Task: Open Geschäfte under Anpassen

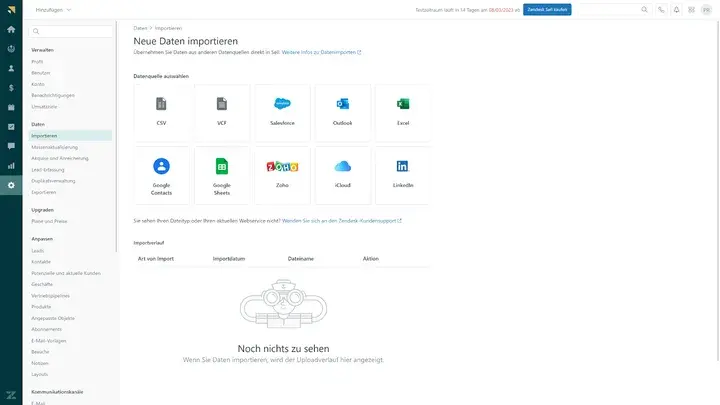Action: coord(42,284)
